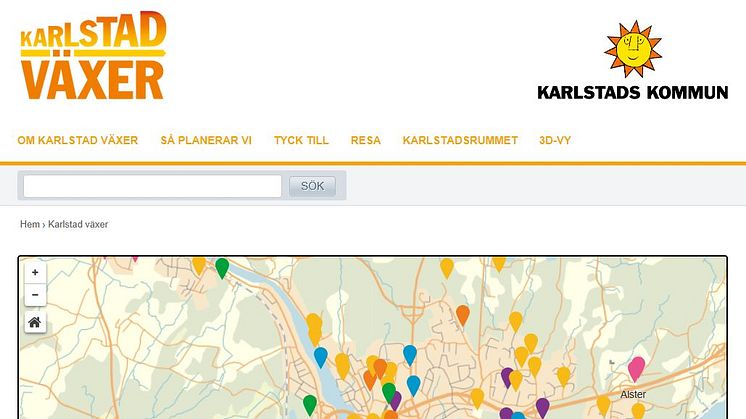
Task: Click the Karlstad Växer logo
Action: point(93,55)
